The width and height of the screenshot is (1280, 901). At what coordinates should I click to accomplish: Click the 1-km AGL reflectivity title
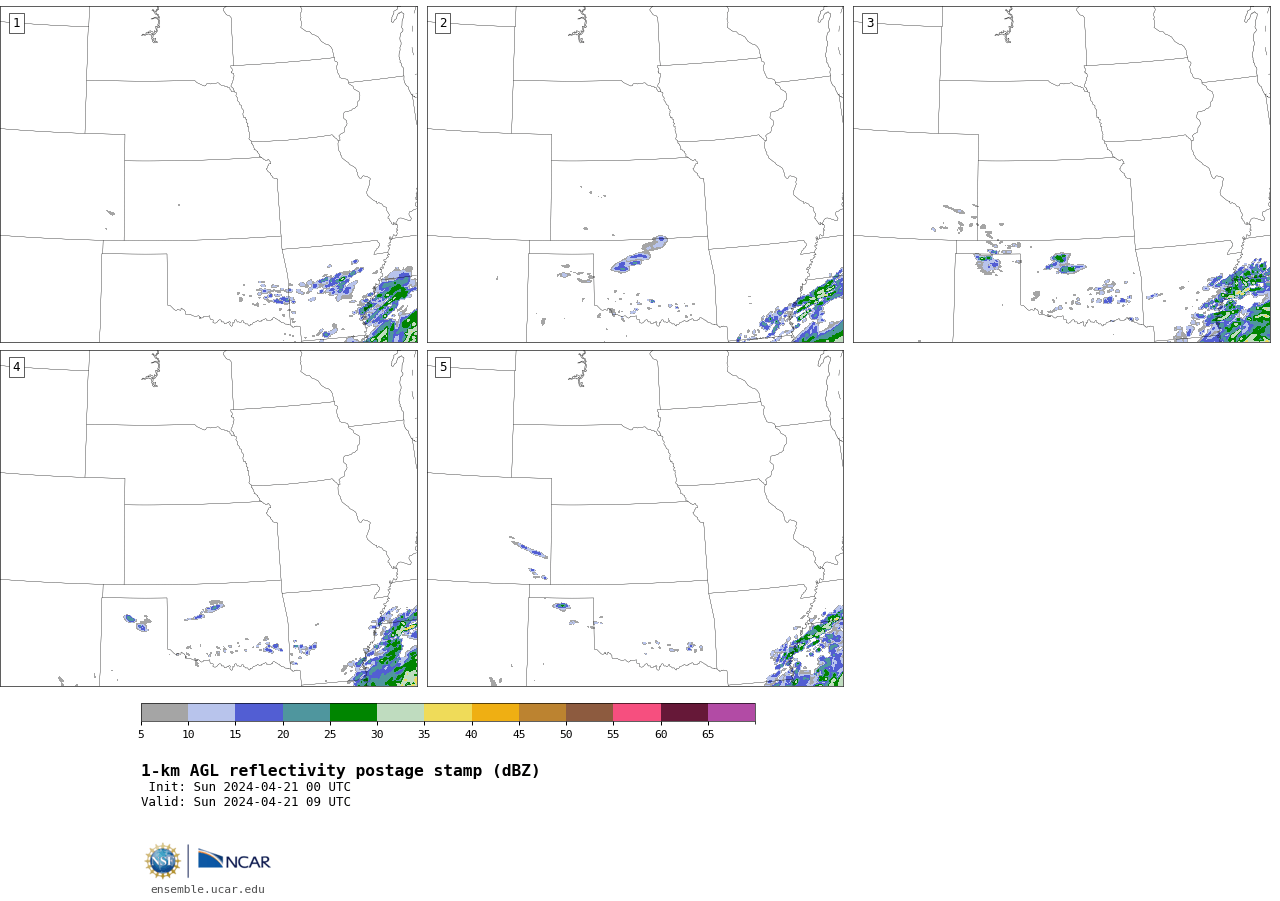pos(340,771)
